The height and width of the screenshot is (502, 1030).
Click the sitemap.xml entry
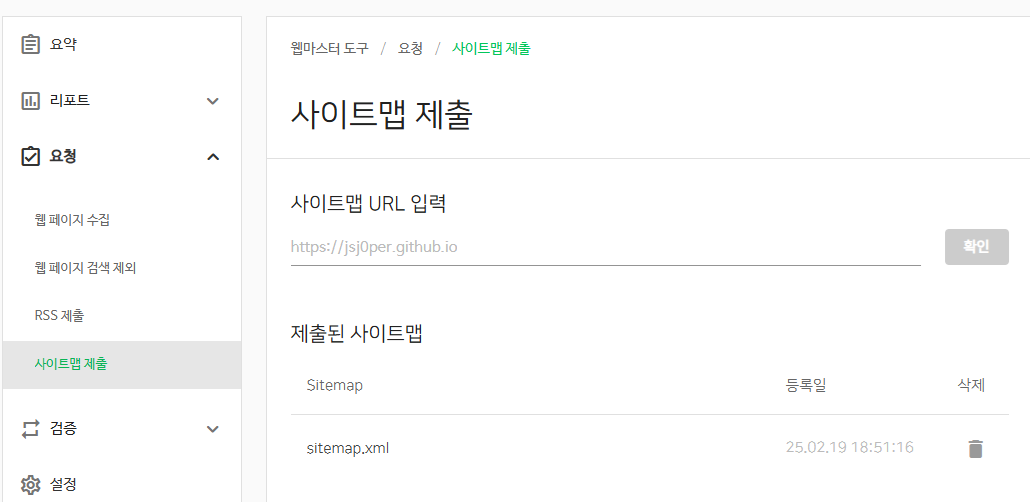[x=348, y=448]
